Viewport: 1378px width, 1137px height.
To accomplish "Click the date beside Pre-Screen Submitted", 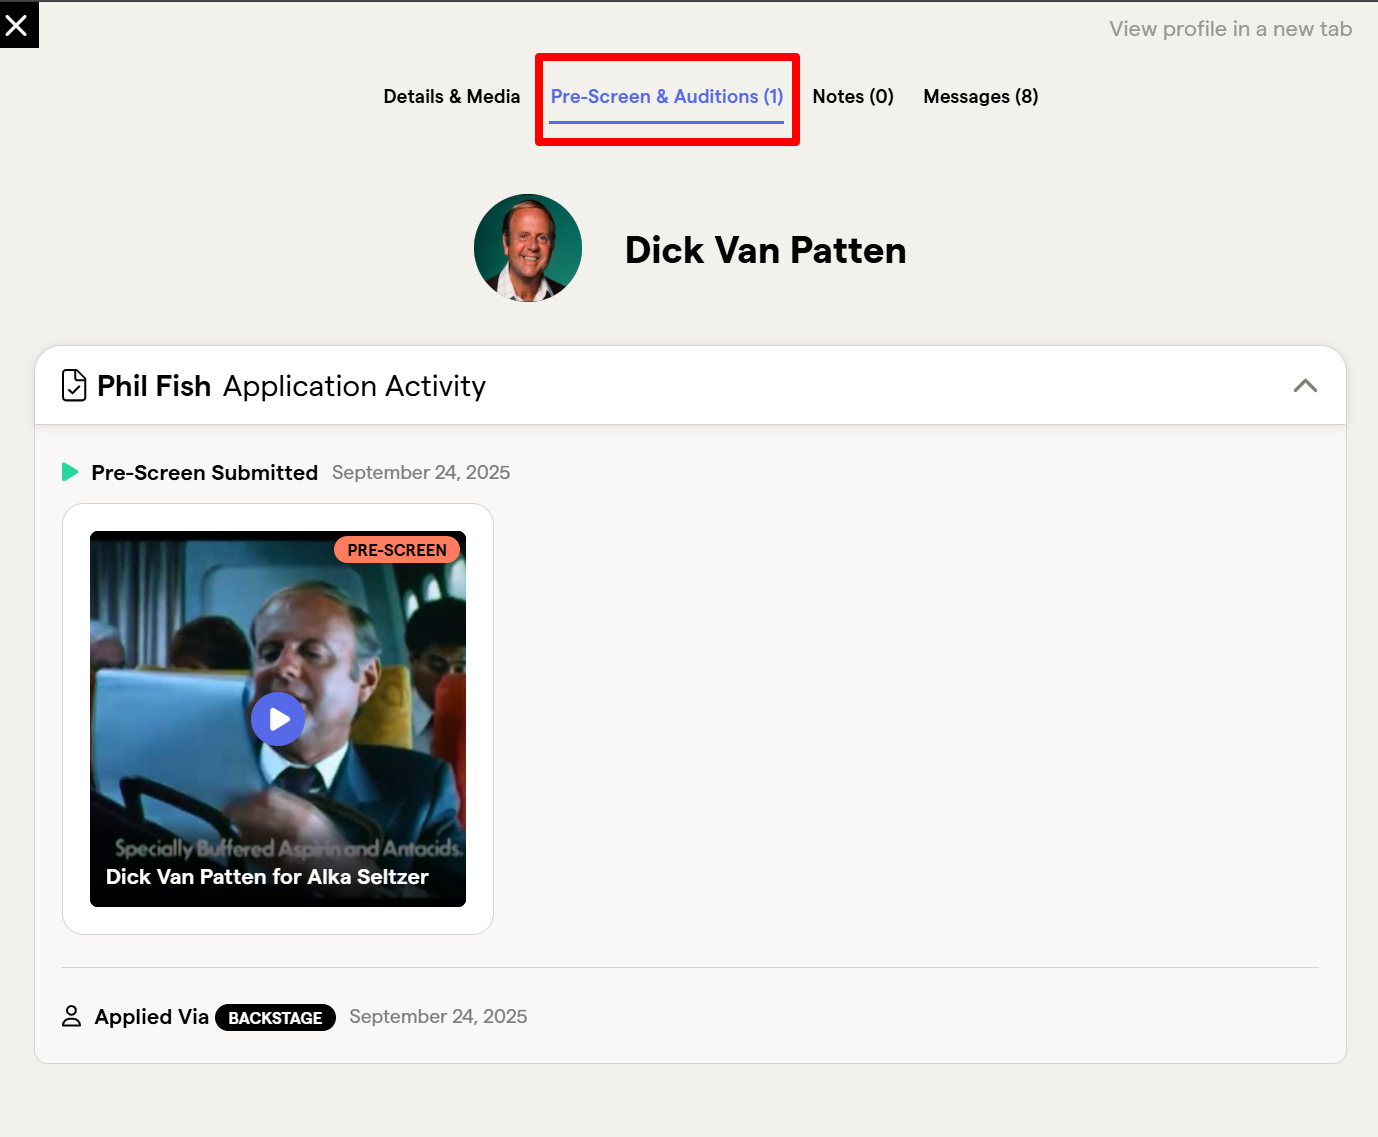I will point(421,473).
